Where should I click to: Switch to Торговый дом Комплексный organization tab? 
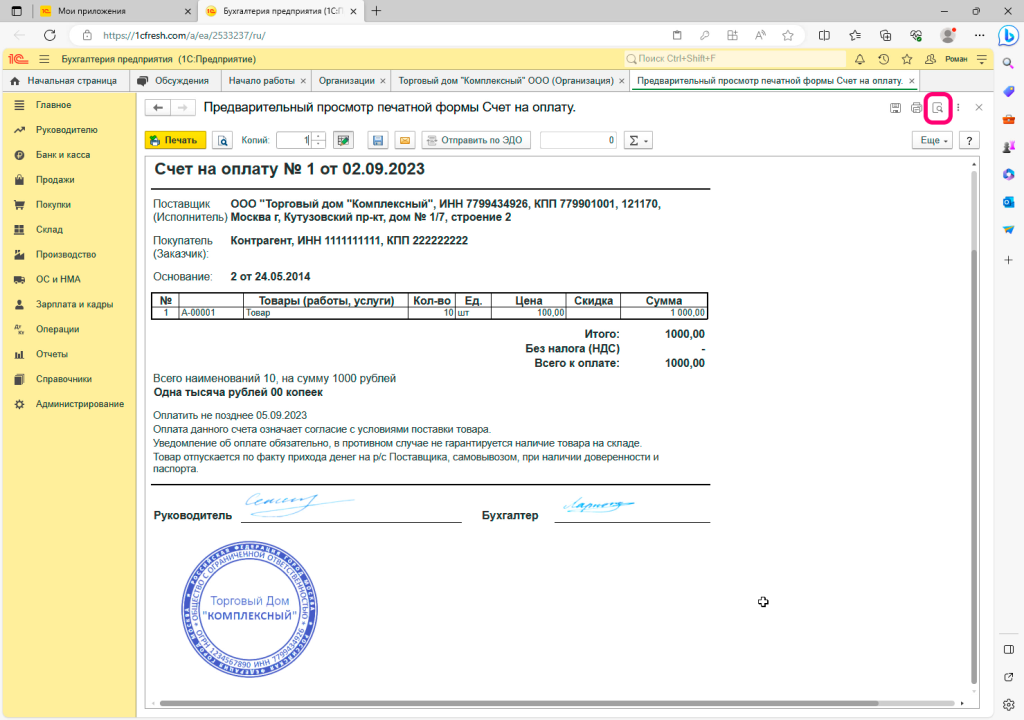click(x=506, y=81)
